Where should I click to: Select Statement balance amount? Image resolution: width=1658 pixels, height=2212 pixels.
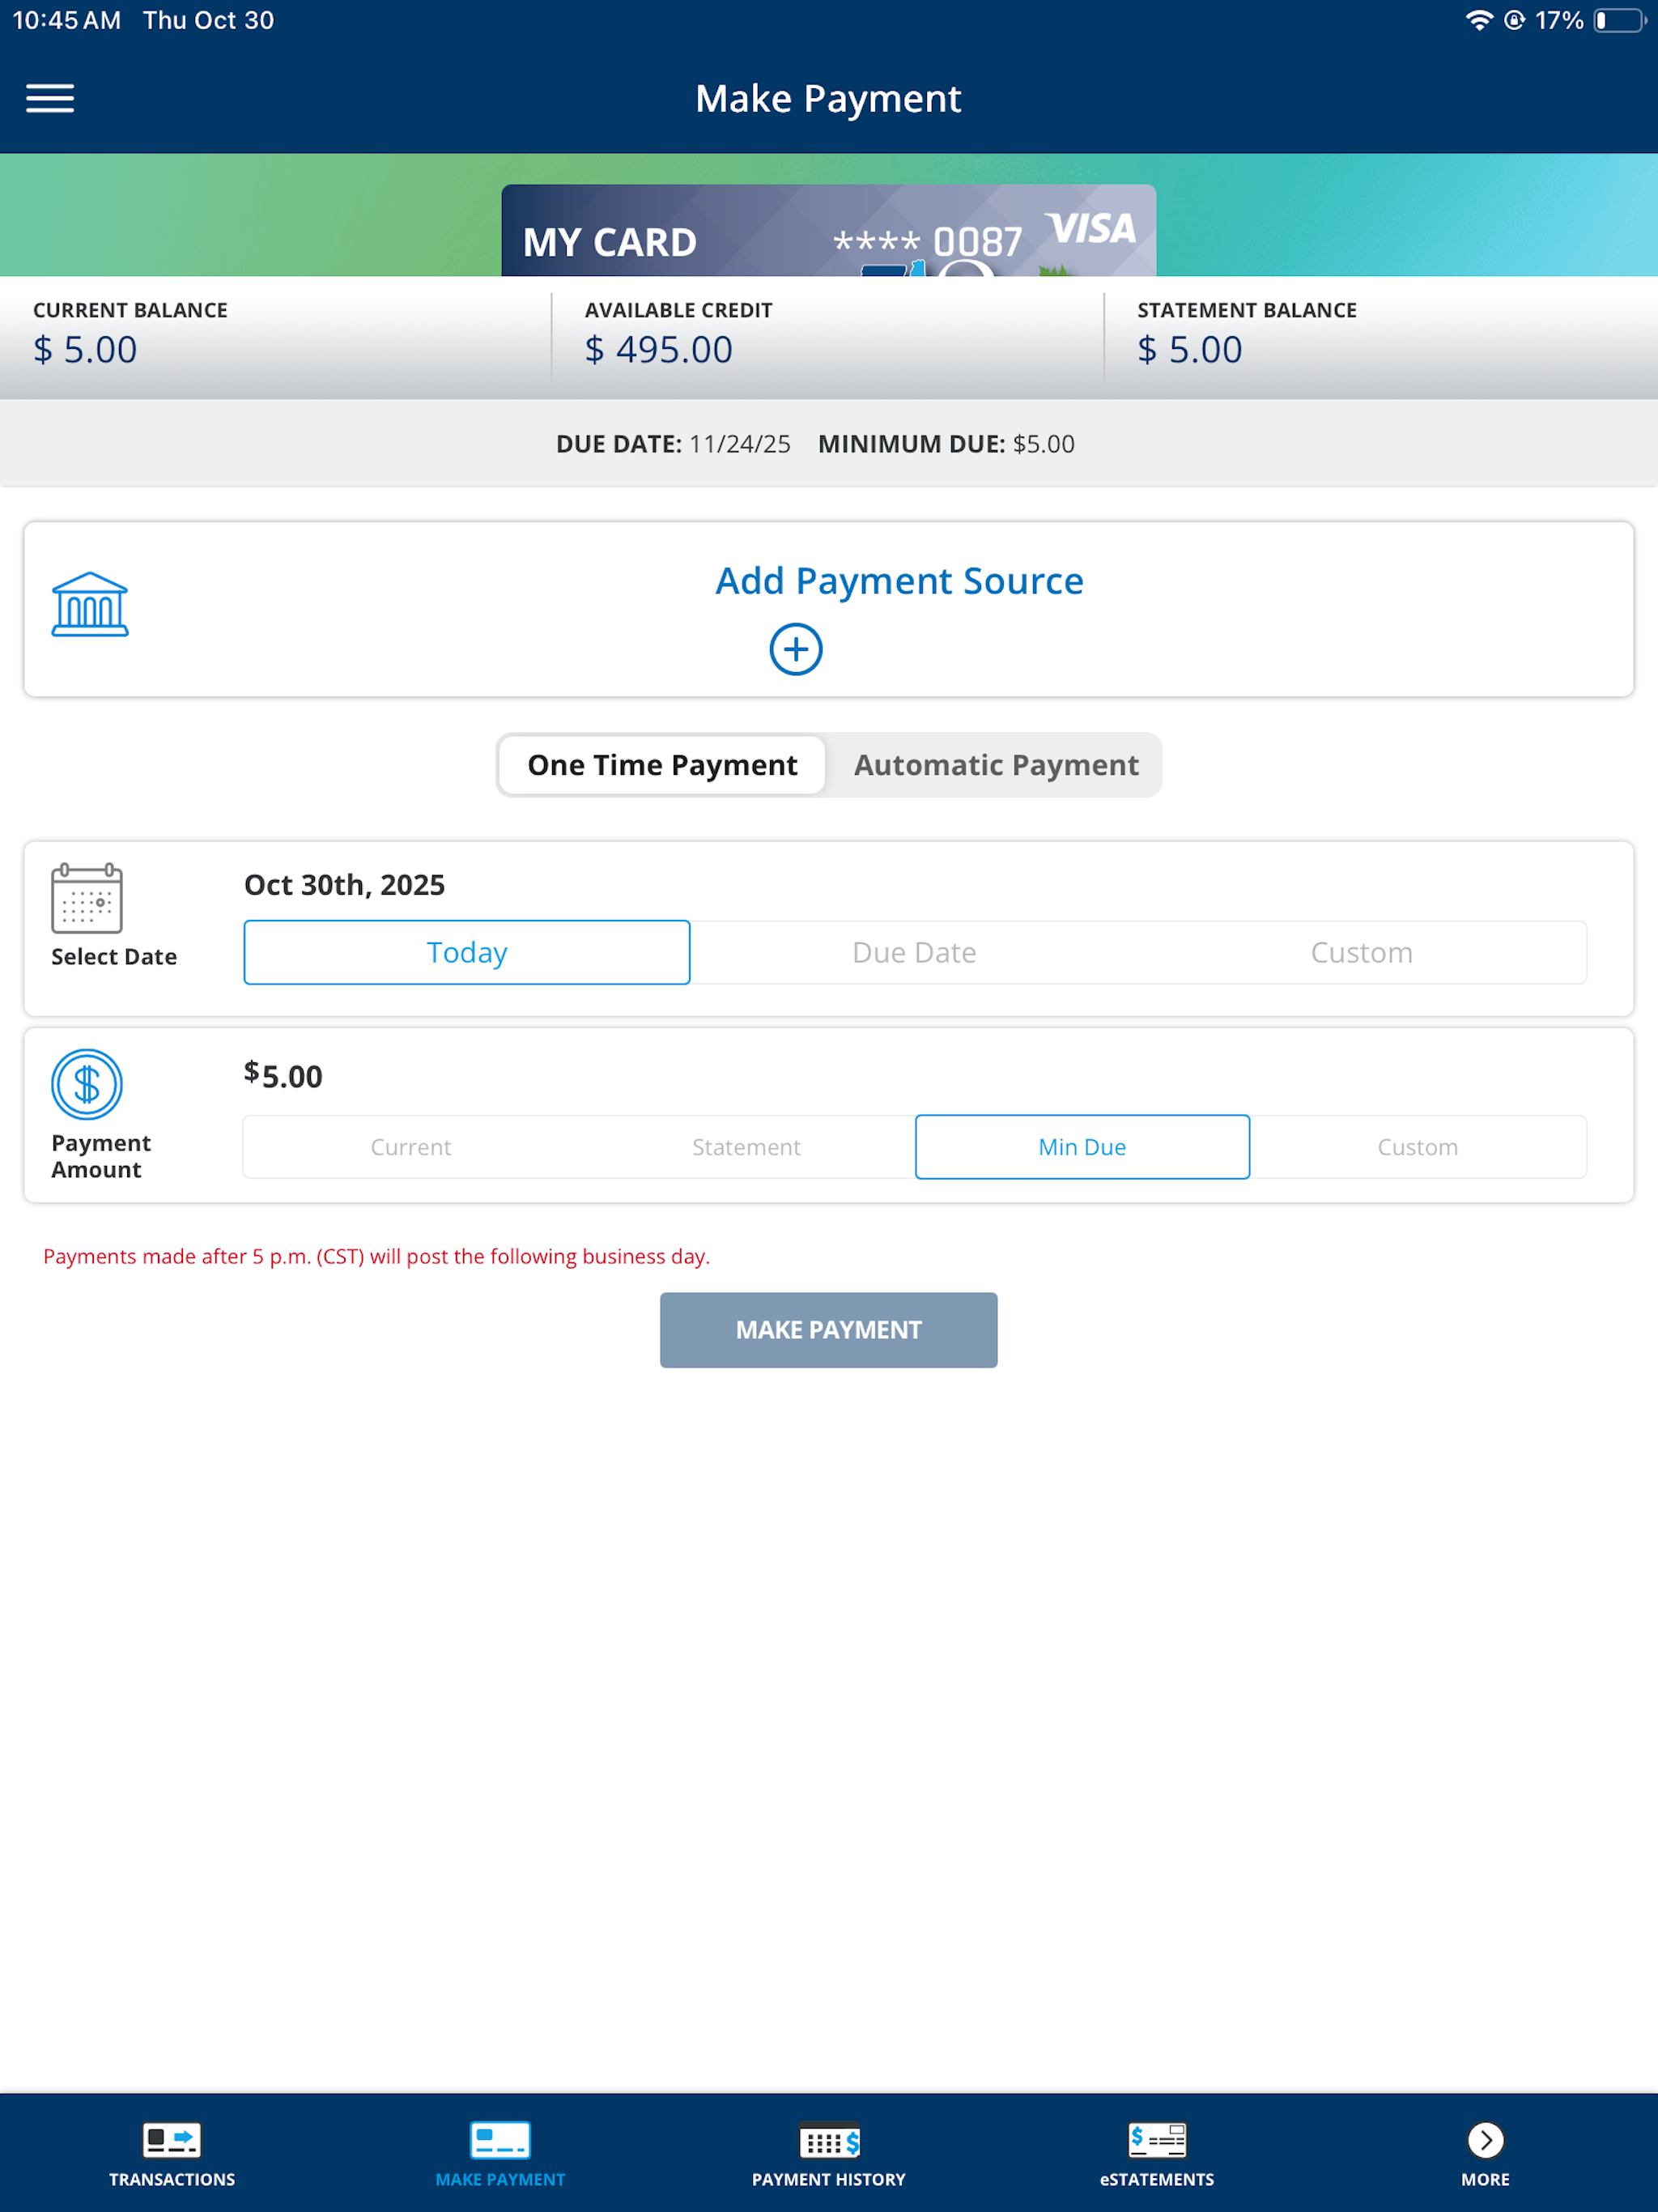(746, 1147)
